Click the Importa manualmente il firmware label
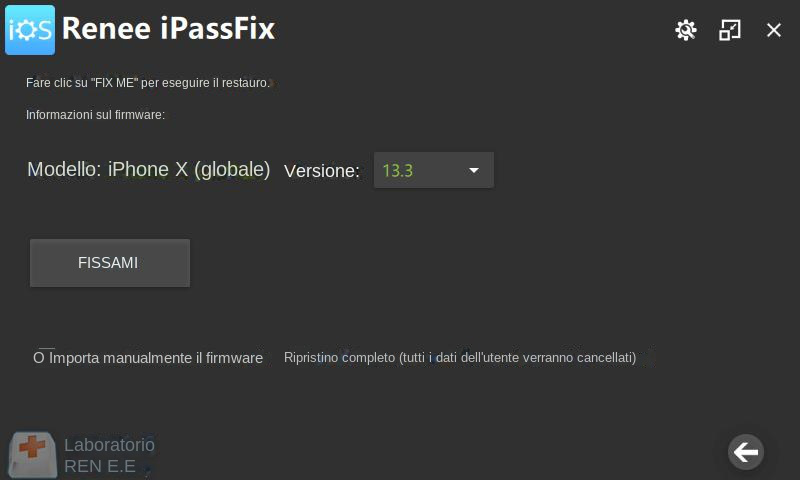Viewport: 800px width, 480px height. [156, 358]
